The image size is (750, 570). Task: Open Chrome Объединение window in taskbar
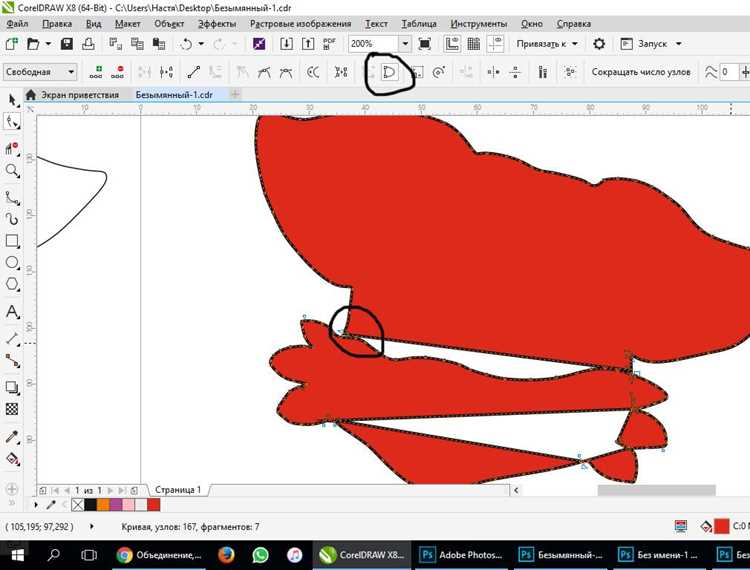160,555
